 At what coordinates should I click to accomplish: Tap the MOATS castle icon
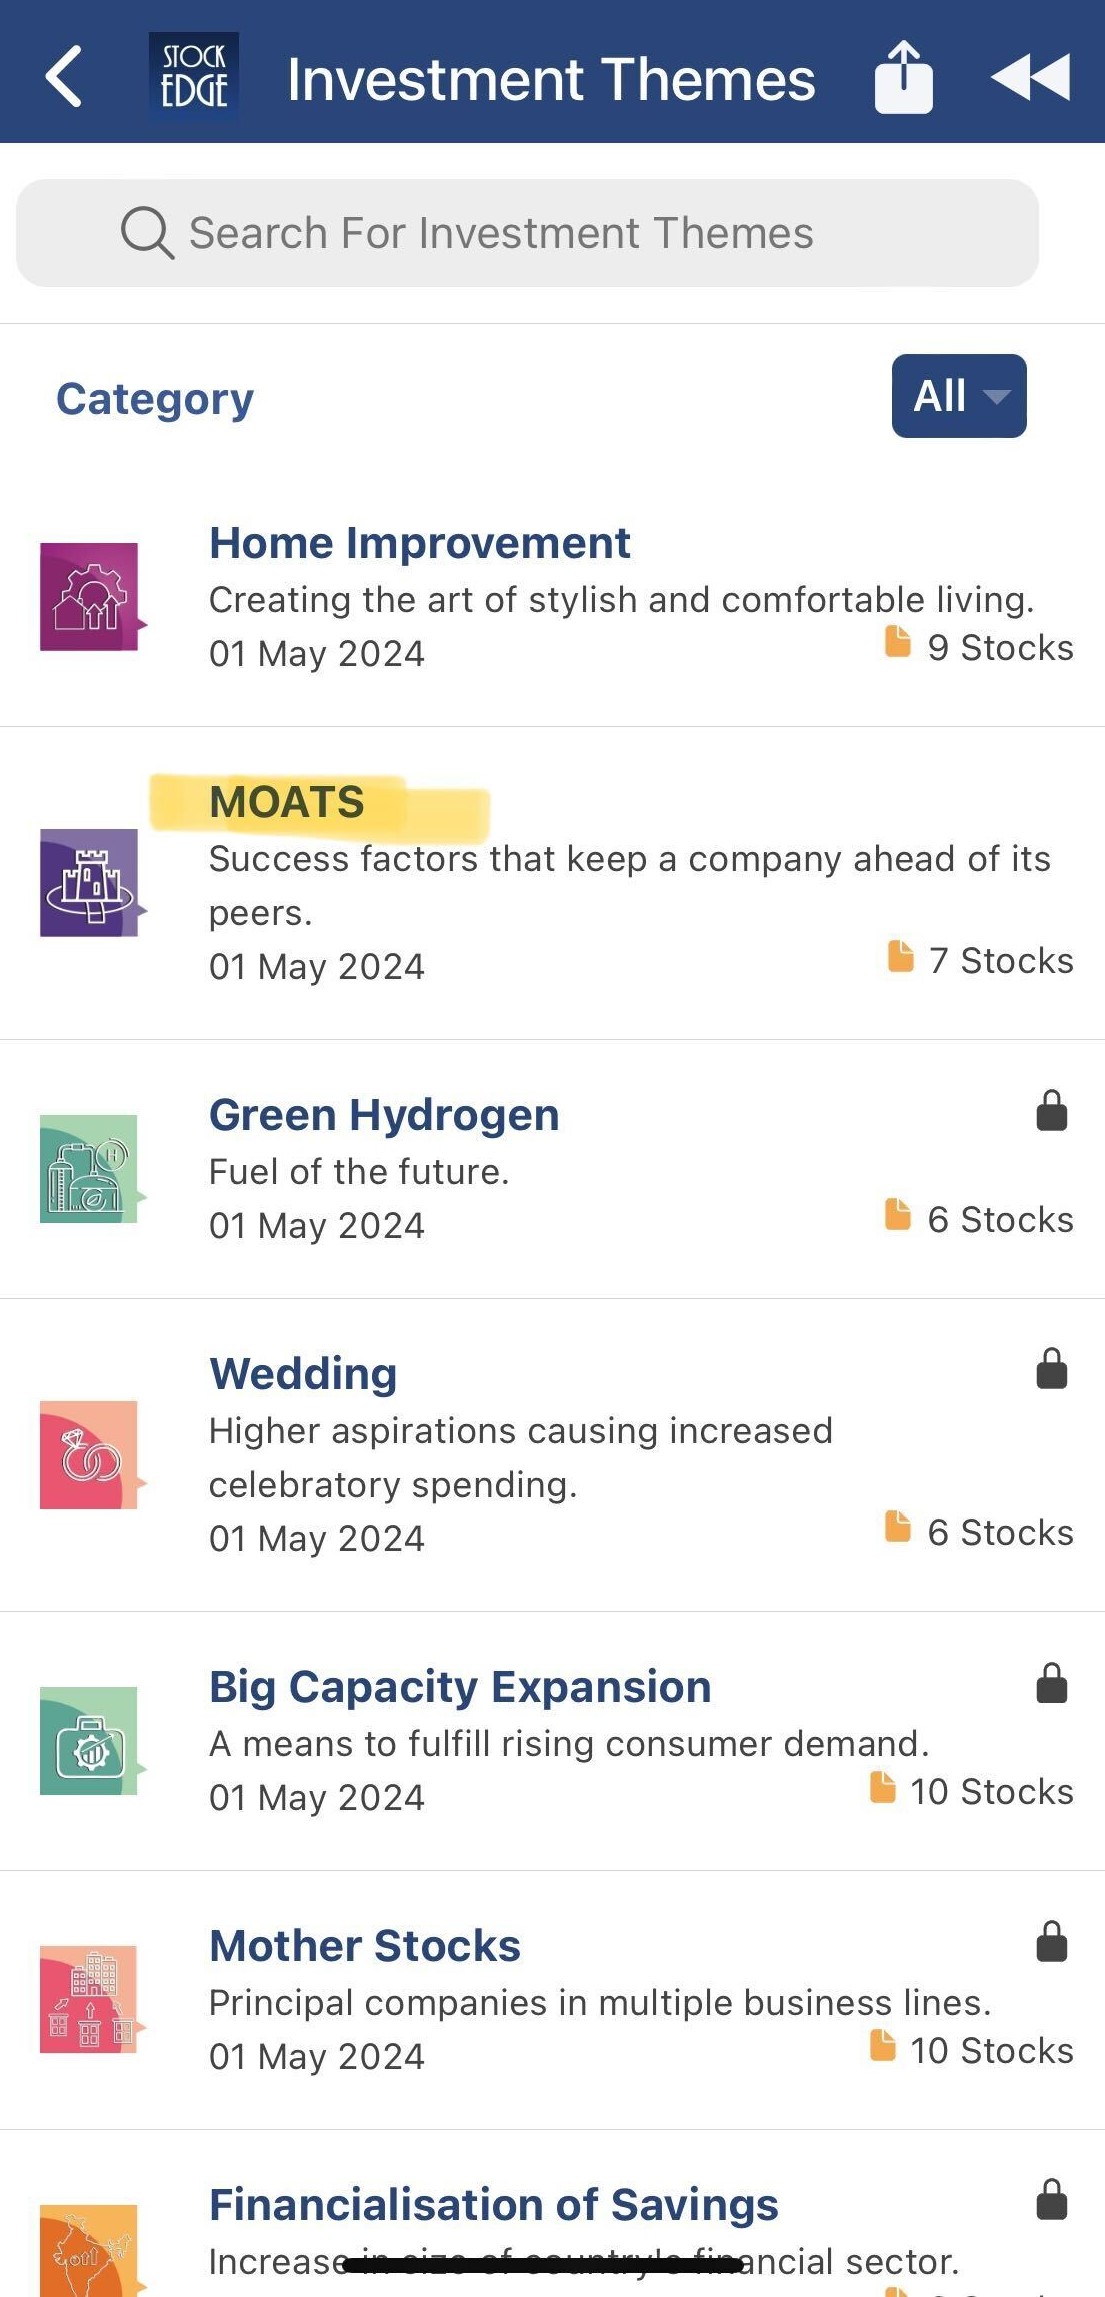89,883
